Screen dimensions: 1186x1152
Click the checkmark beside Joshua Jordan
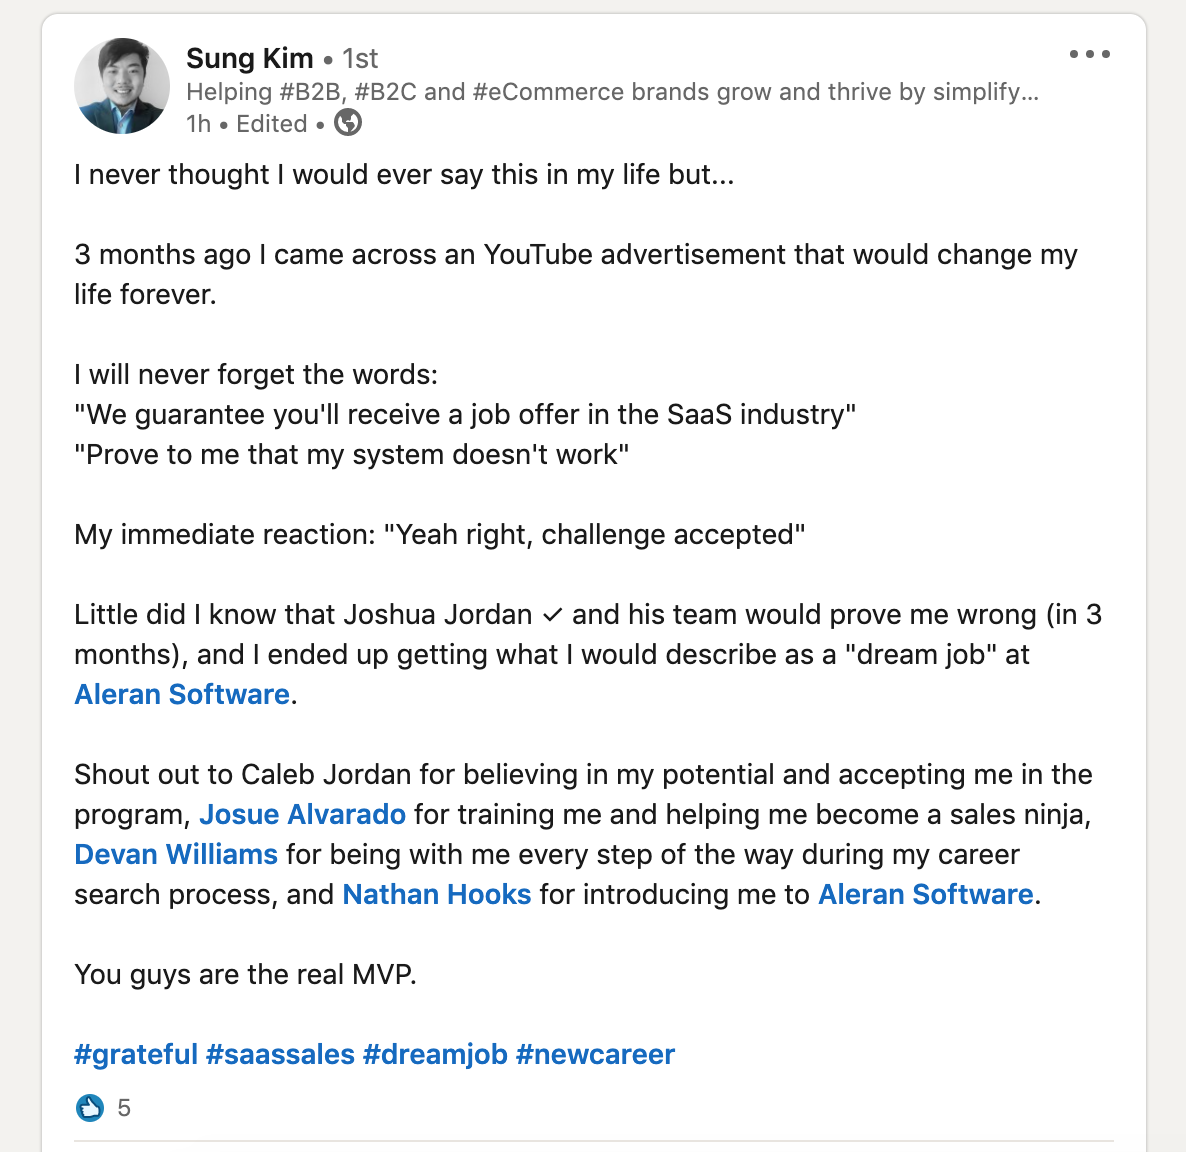point(552,614)
